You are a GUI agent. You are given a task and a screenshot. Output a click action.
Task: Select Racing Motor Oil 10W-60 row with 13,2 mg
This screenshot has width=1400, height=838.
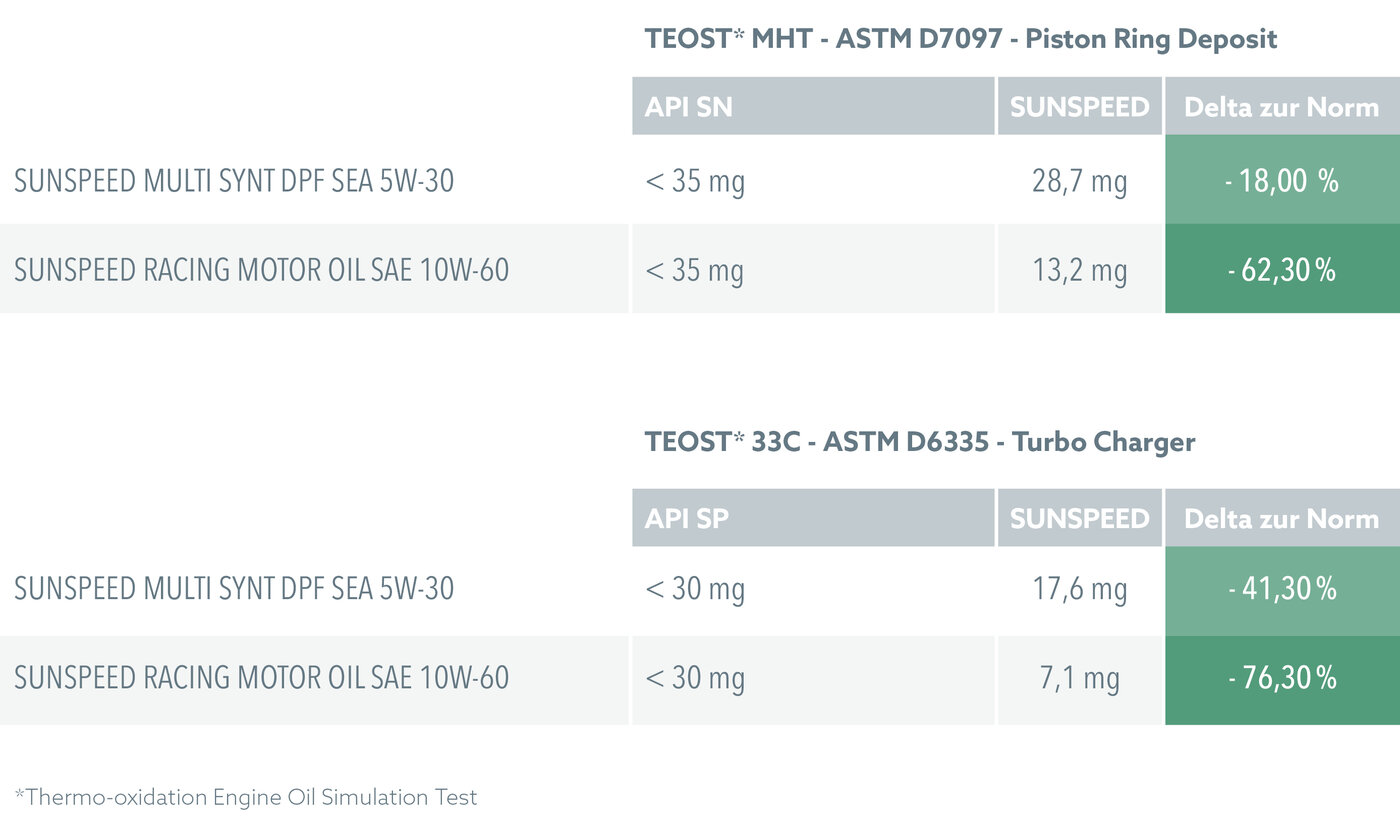(262, 270)
